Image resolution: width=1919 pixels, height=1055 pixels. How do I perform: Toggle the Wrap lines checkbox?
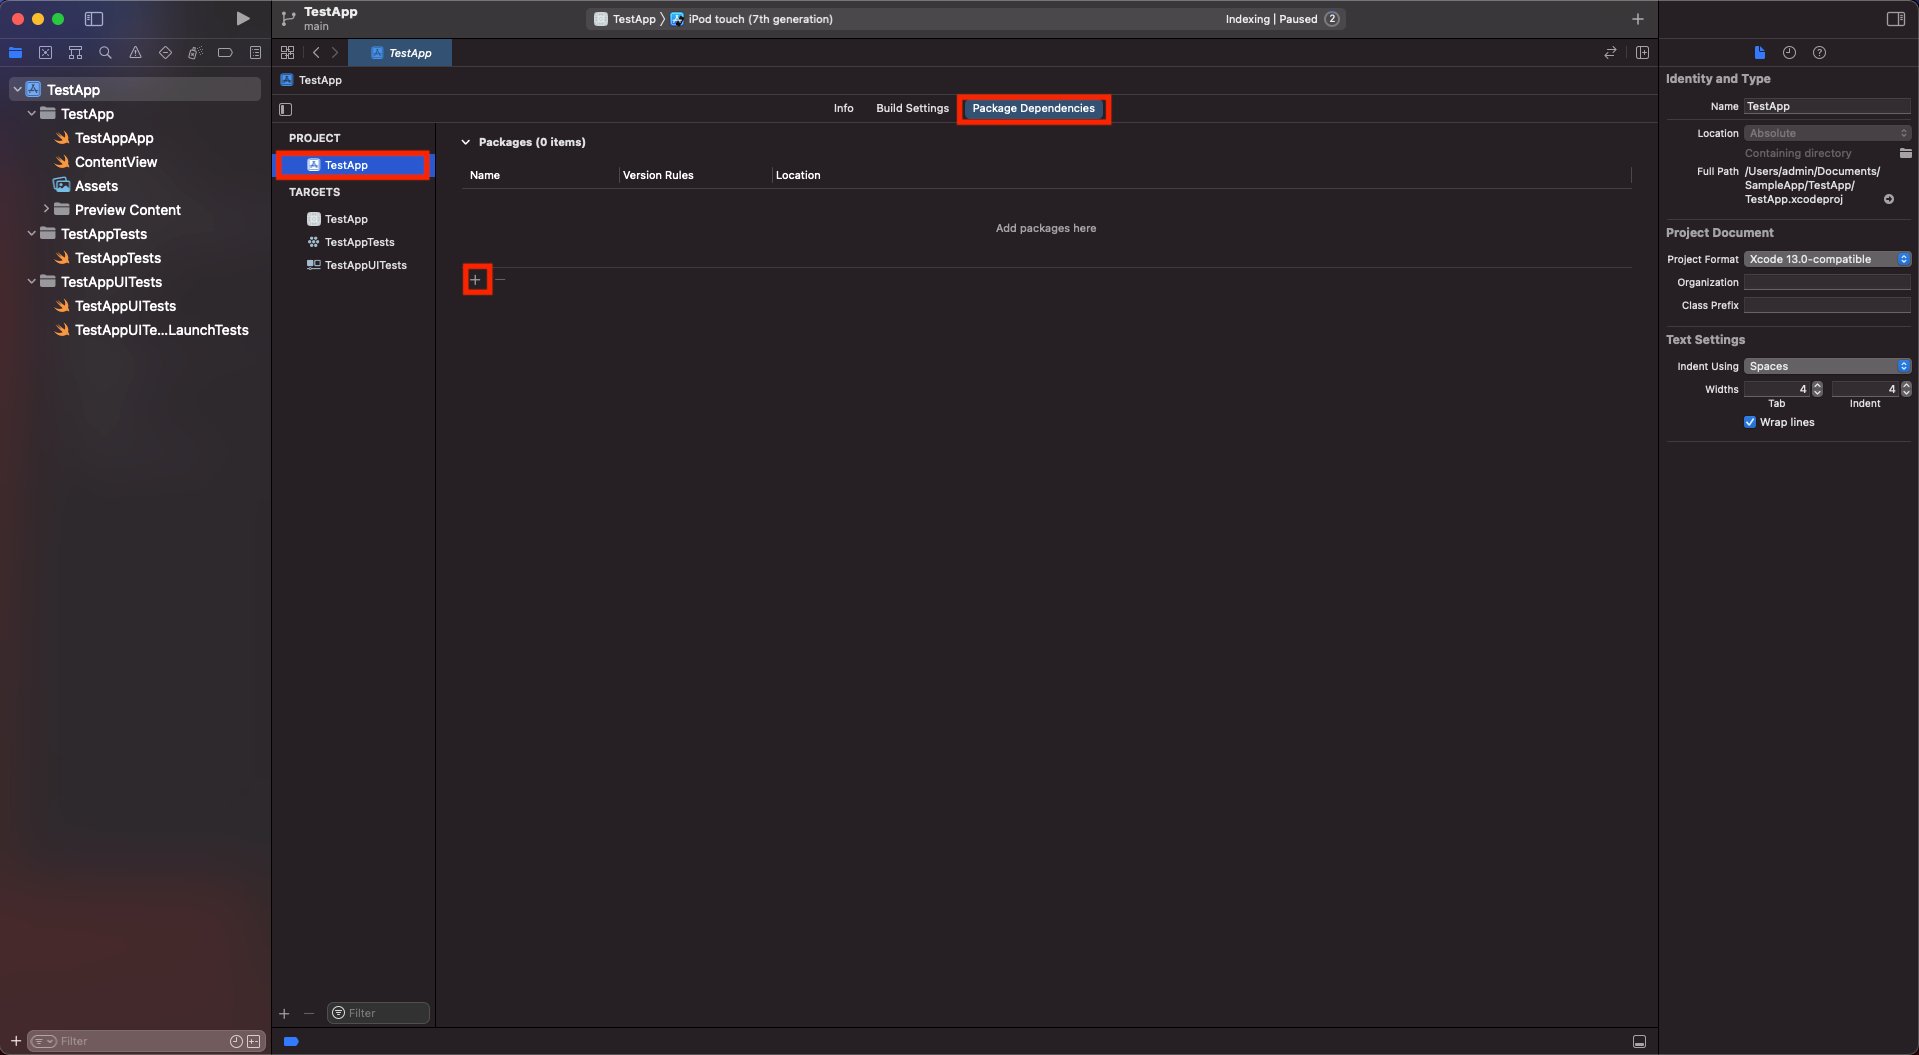click(x=1750, y=422)
